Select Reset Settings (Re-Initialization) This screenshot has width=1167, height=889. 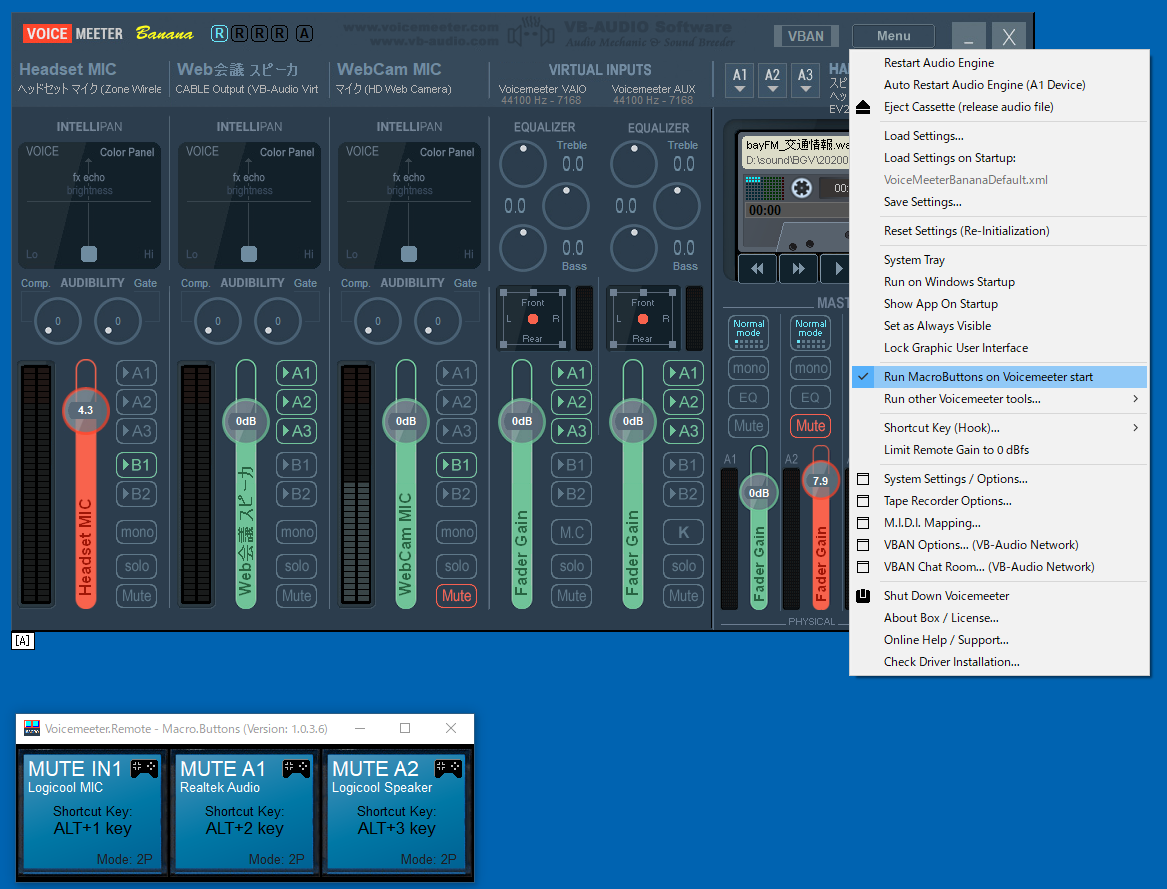click(999, 231)
